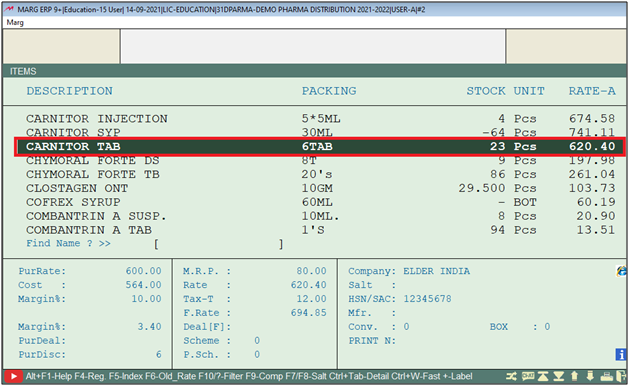Open the Internet Explorer icon near Company field
Image resolution: width=630 pixels, height=386 pixels.
[x=621, y=271]
